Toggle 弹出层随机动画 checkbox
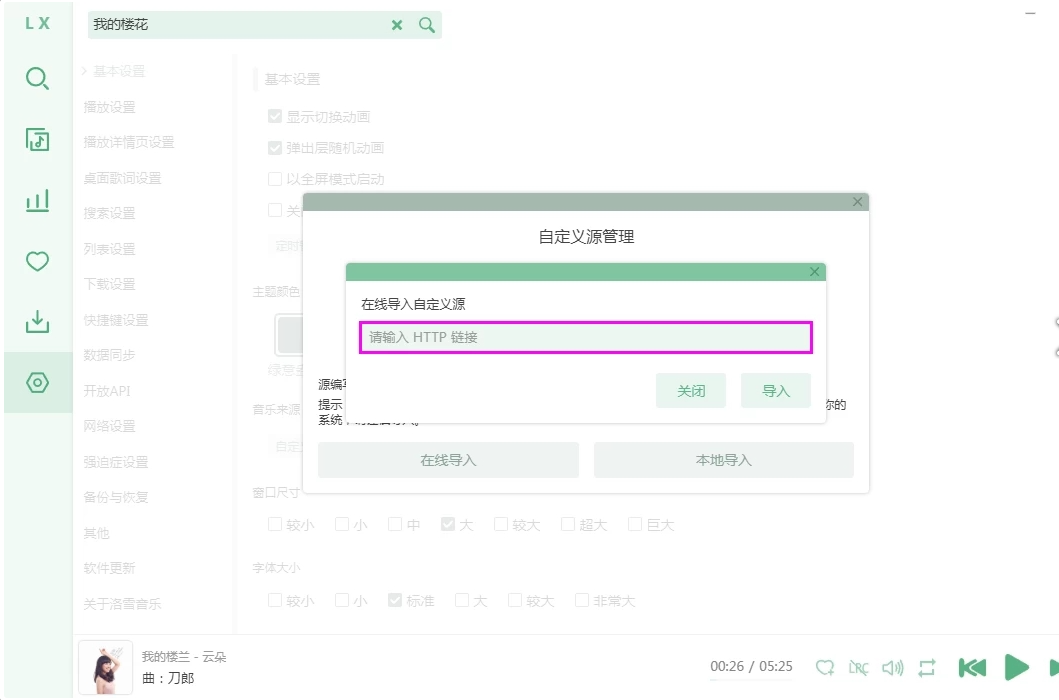The image size is (1059, 700). 275,148
